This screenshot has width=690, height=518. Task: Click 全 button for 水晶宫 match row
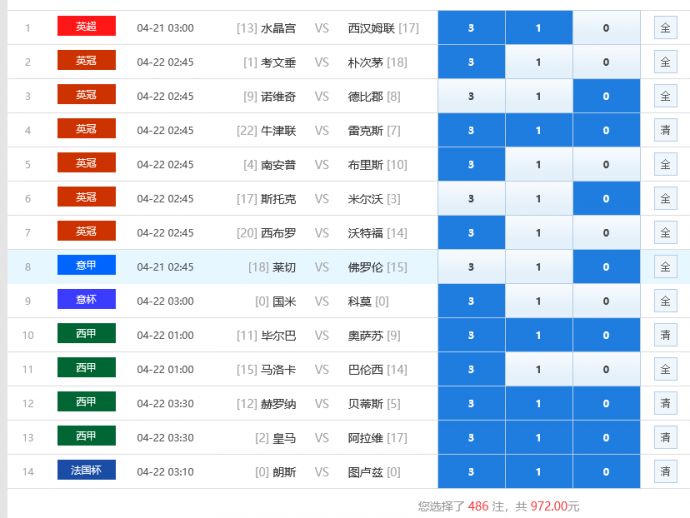coord(665,28)
